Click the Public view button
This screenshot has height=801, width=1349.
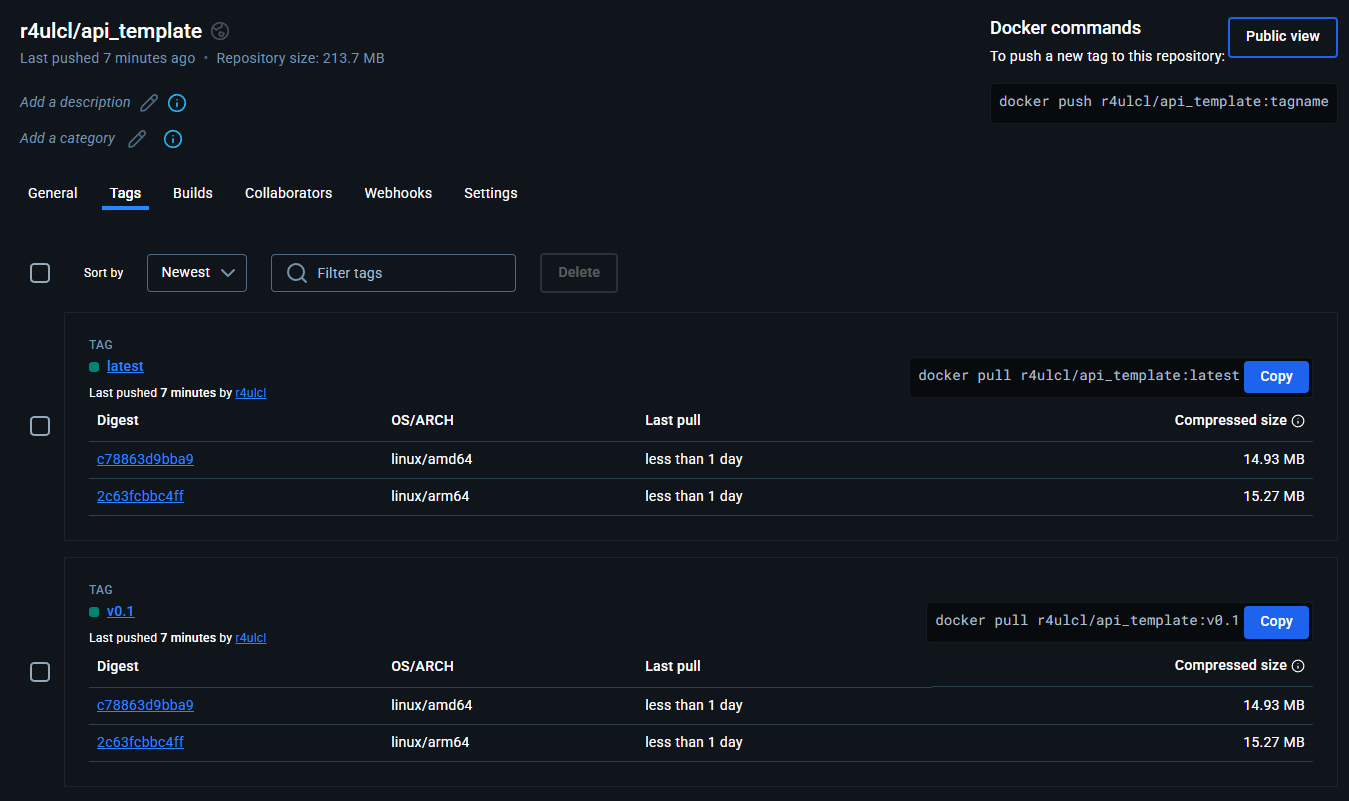pyautogui.click(x=1282, y=36)
